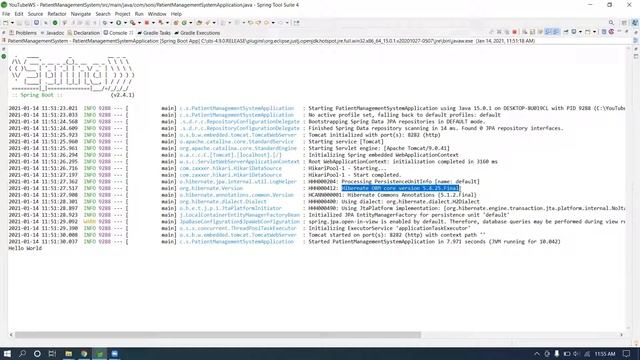Open the Refactor menu

[x=57, y=14]
